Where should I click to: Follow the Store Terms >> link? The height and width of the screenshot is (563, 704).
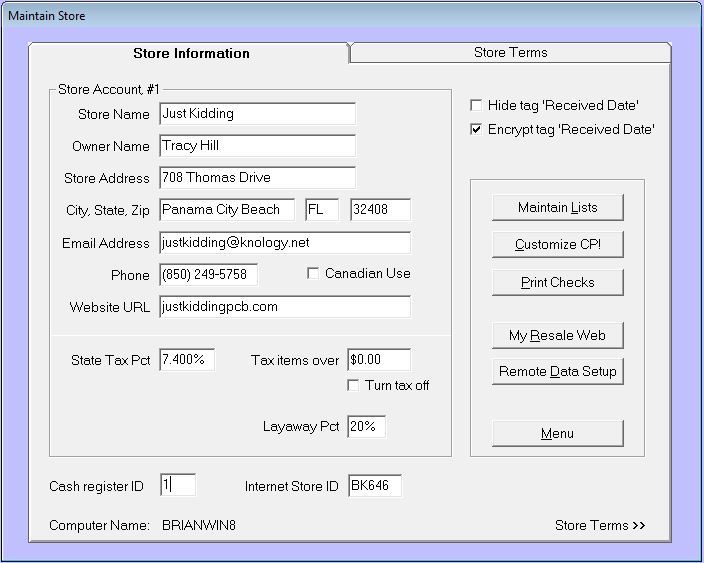600,525
